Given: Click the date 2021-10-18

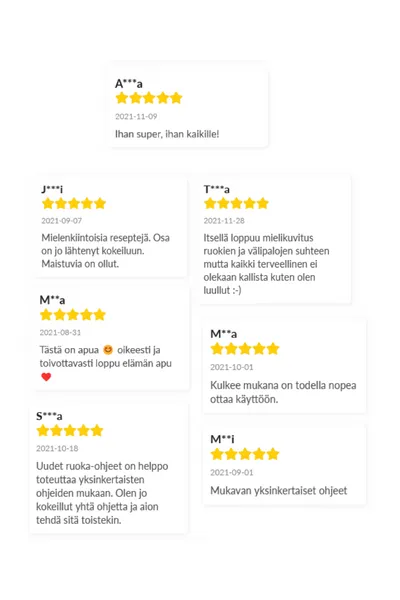Looking at the screenshot, I should pyautogui.click(x=57, y=448).
